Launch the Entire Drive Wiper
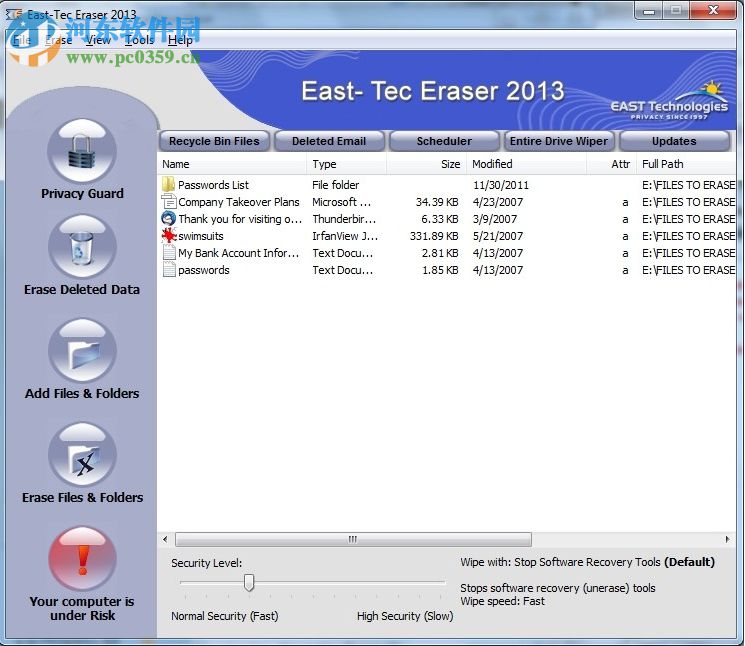 (559, 141)
